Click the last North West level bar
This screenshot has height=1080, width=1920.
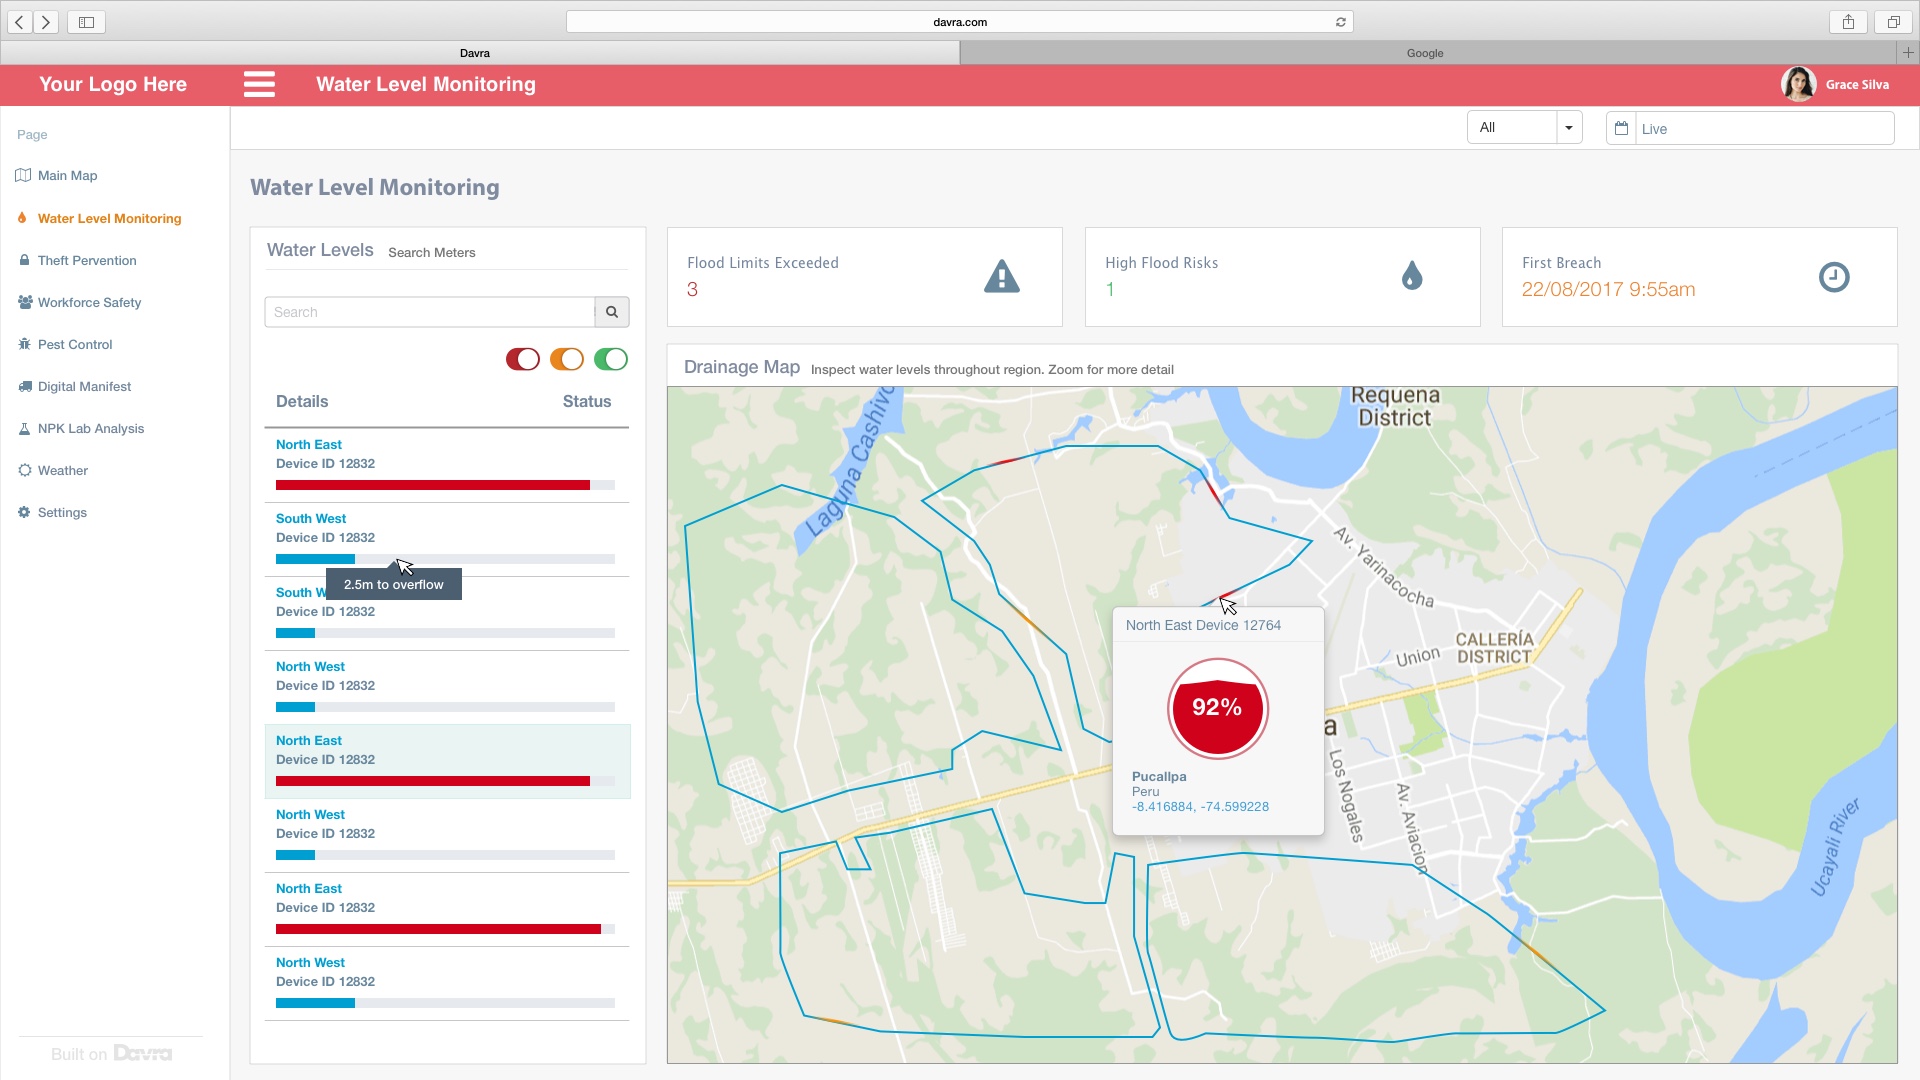click(x=445, y=1003)
